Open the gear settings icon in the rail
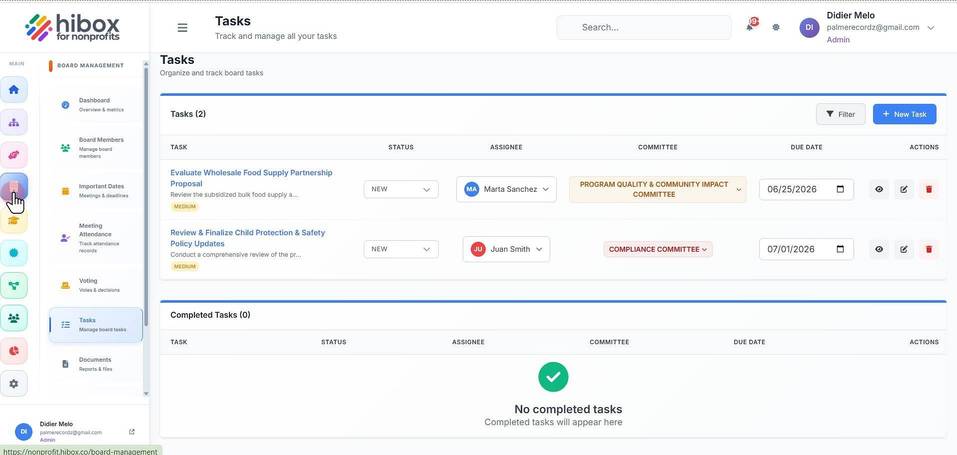This screenshot has height=455, width=957. (x=13, y=384)
